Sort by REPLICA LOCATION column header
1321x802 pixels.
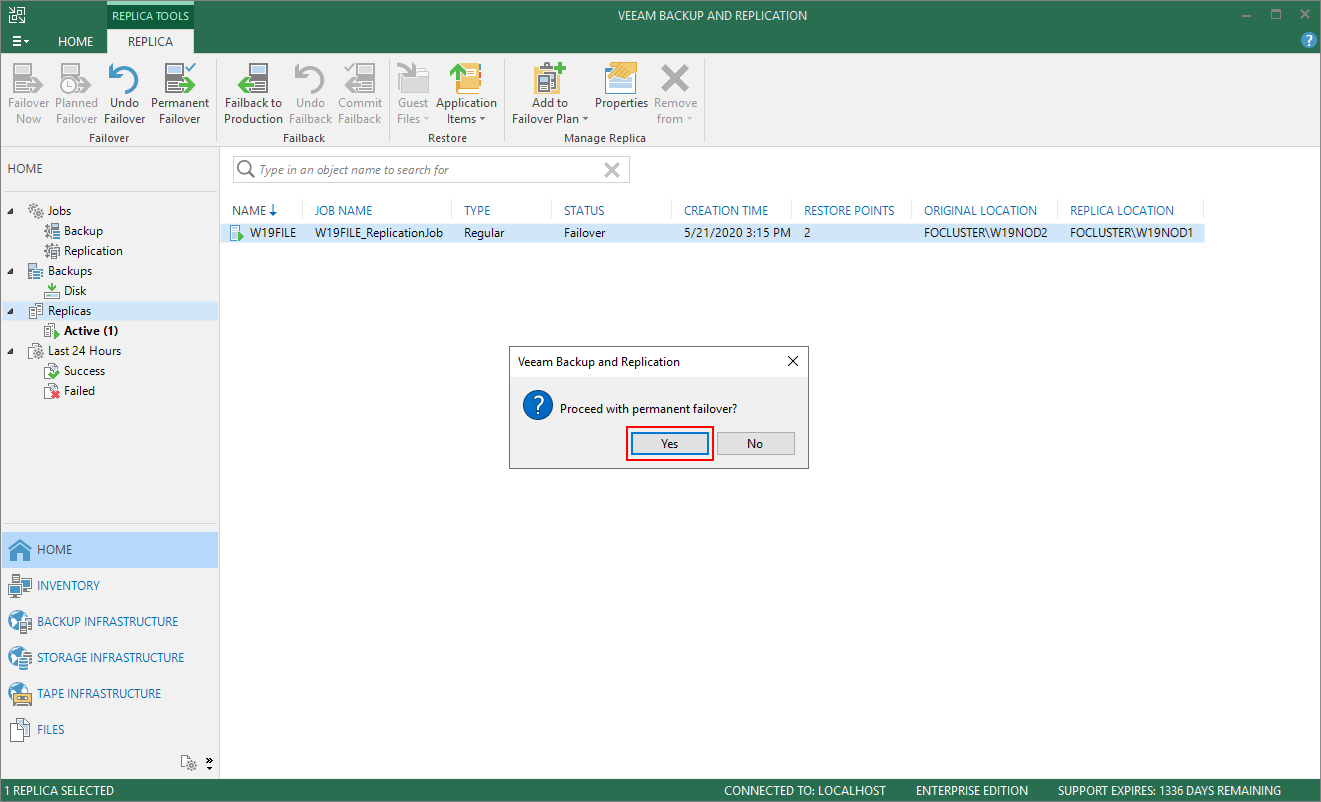[x=1122, y=211]
